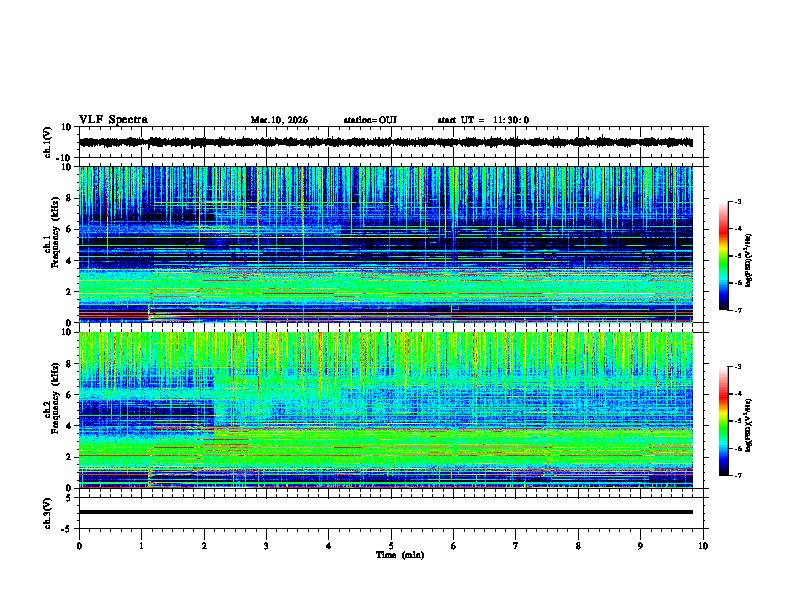Click the "station=OUI" header label

point(370,120)
